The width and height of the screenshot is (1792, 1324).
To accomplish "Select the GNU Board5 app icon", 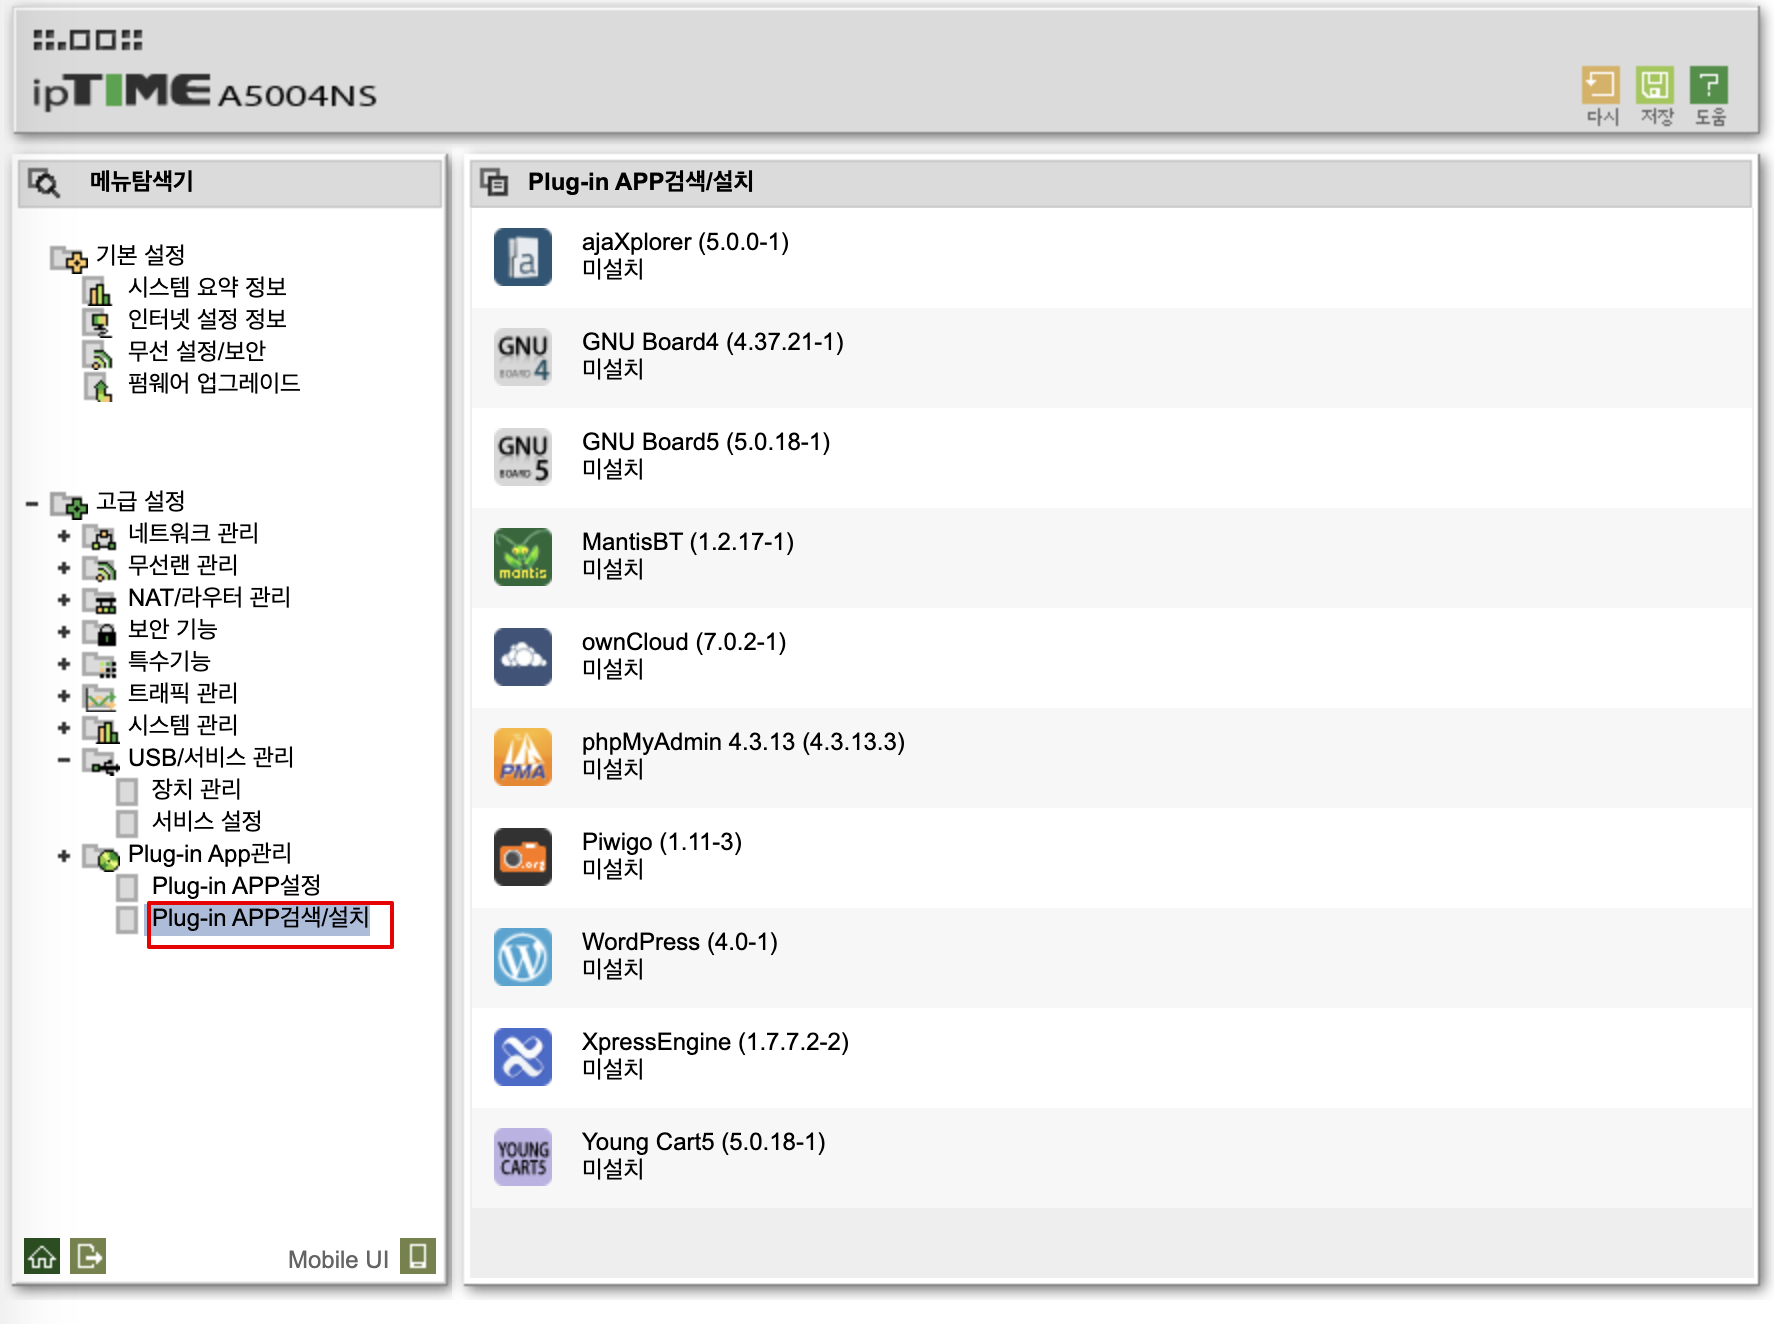I will point(523,457).
